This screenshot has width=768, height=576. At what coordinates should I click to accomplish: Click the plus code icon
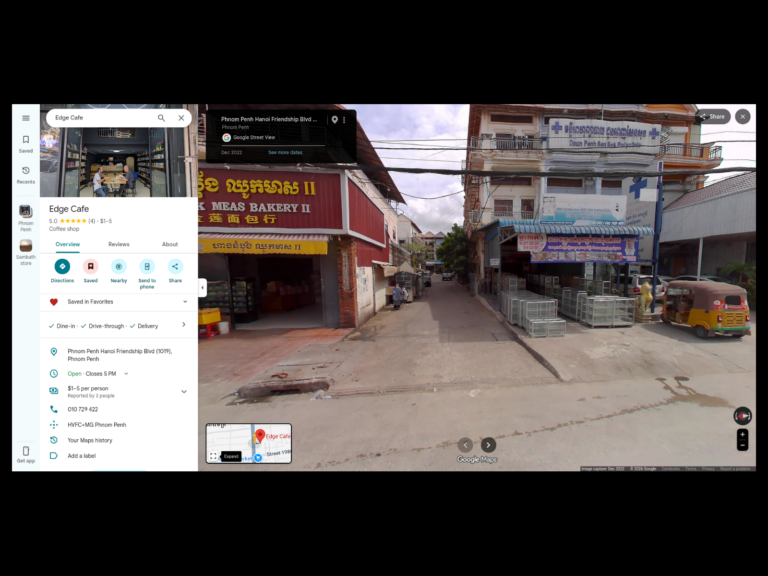coord(54,425)
